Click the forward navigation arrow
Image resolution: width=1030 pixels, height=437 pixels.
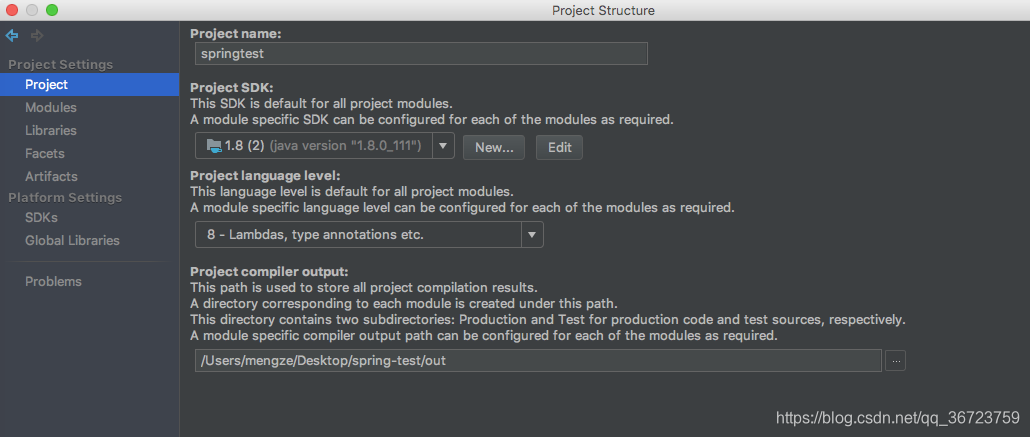pyautogui.click(x=37, y=36)
